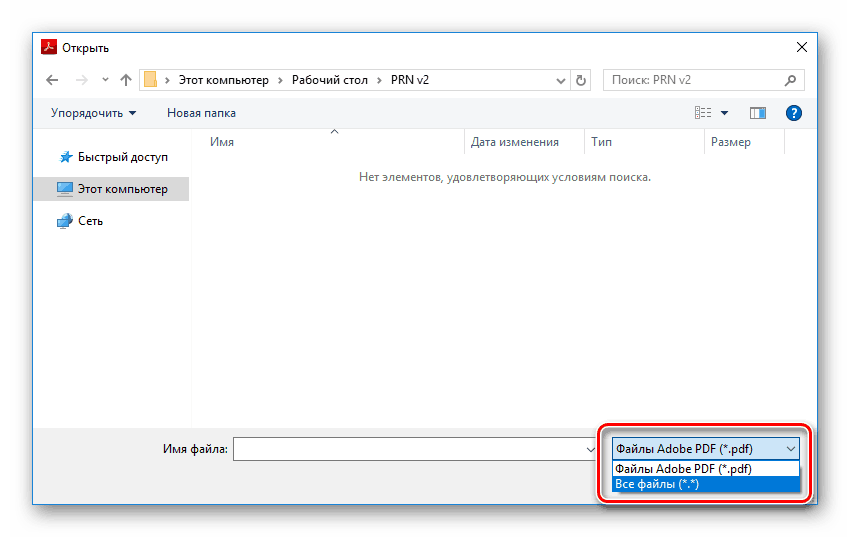
Task: Select 'Рабочий стол' in the address path
Action: pyautogui.click(x=330, y=80)
